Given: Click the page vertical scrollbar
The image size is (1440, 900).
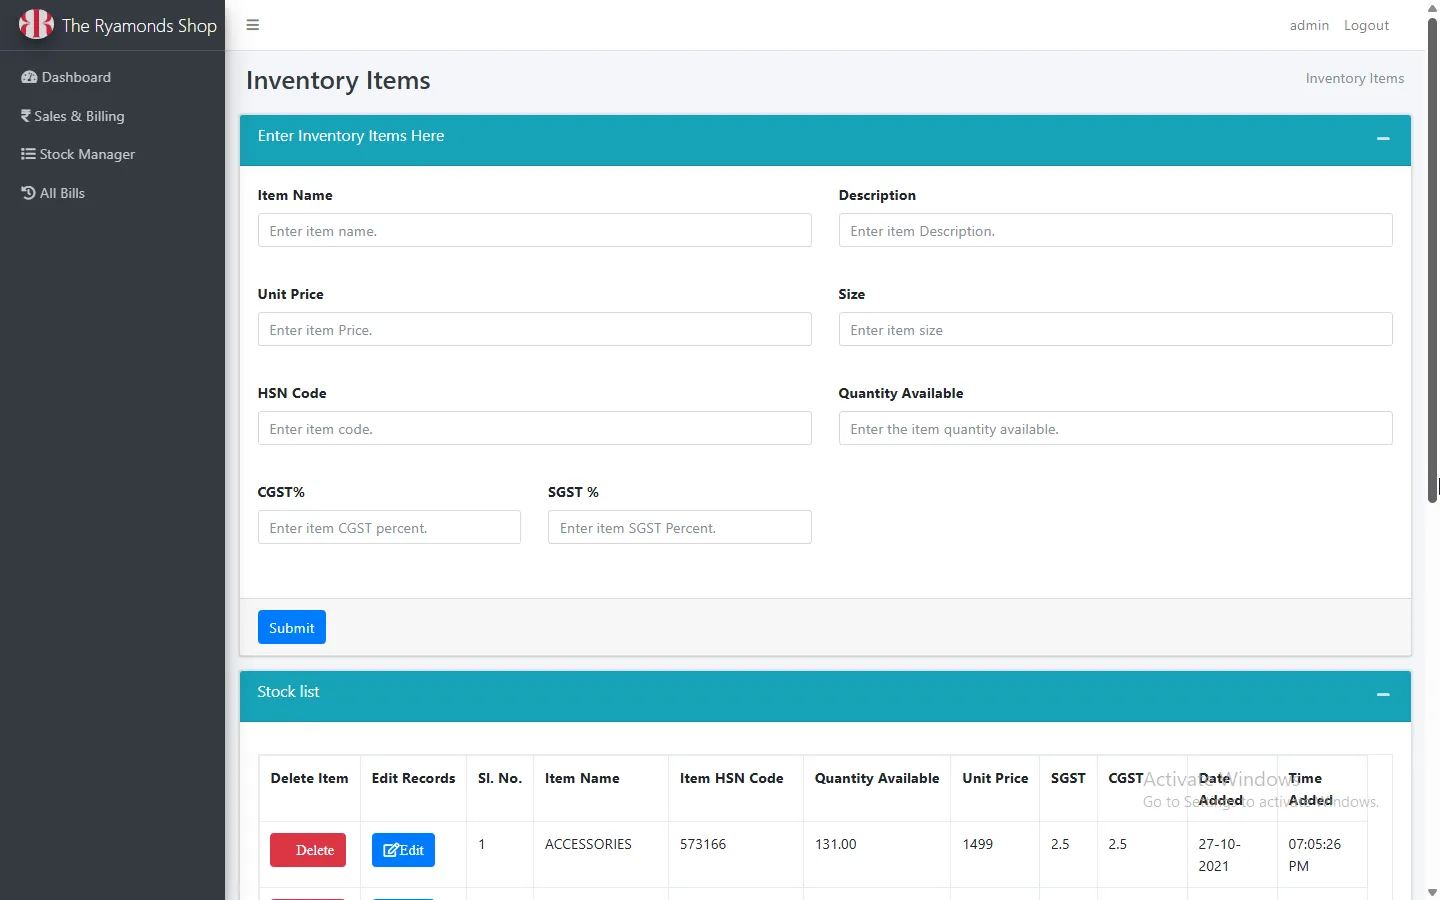Looking at the screenshot, I should pos(1432,260).
